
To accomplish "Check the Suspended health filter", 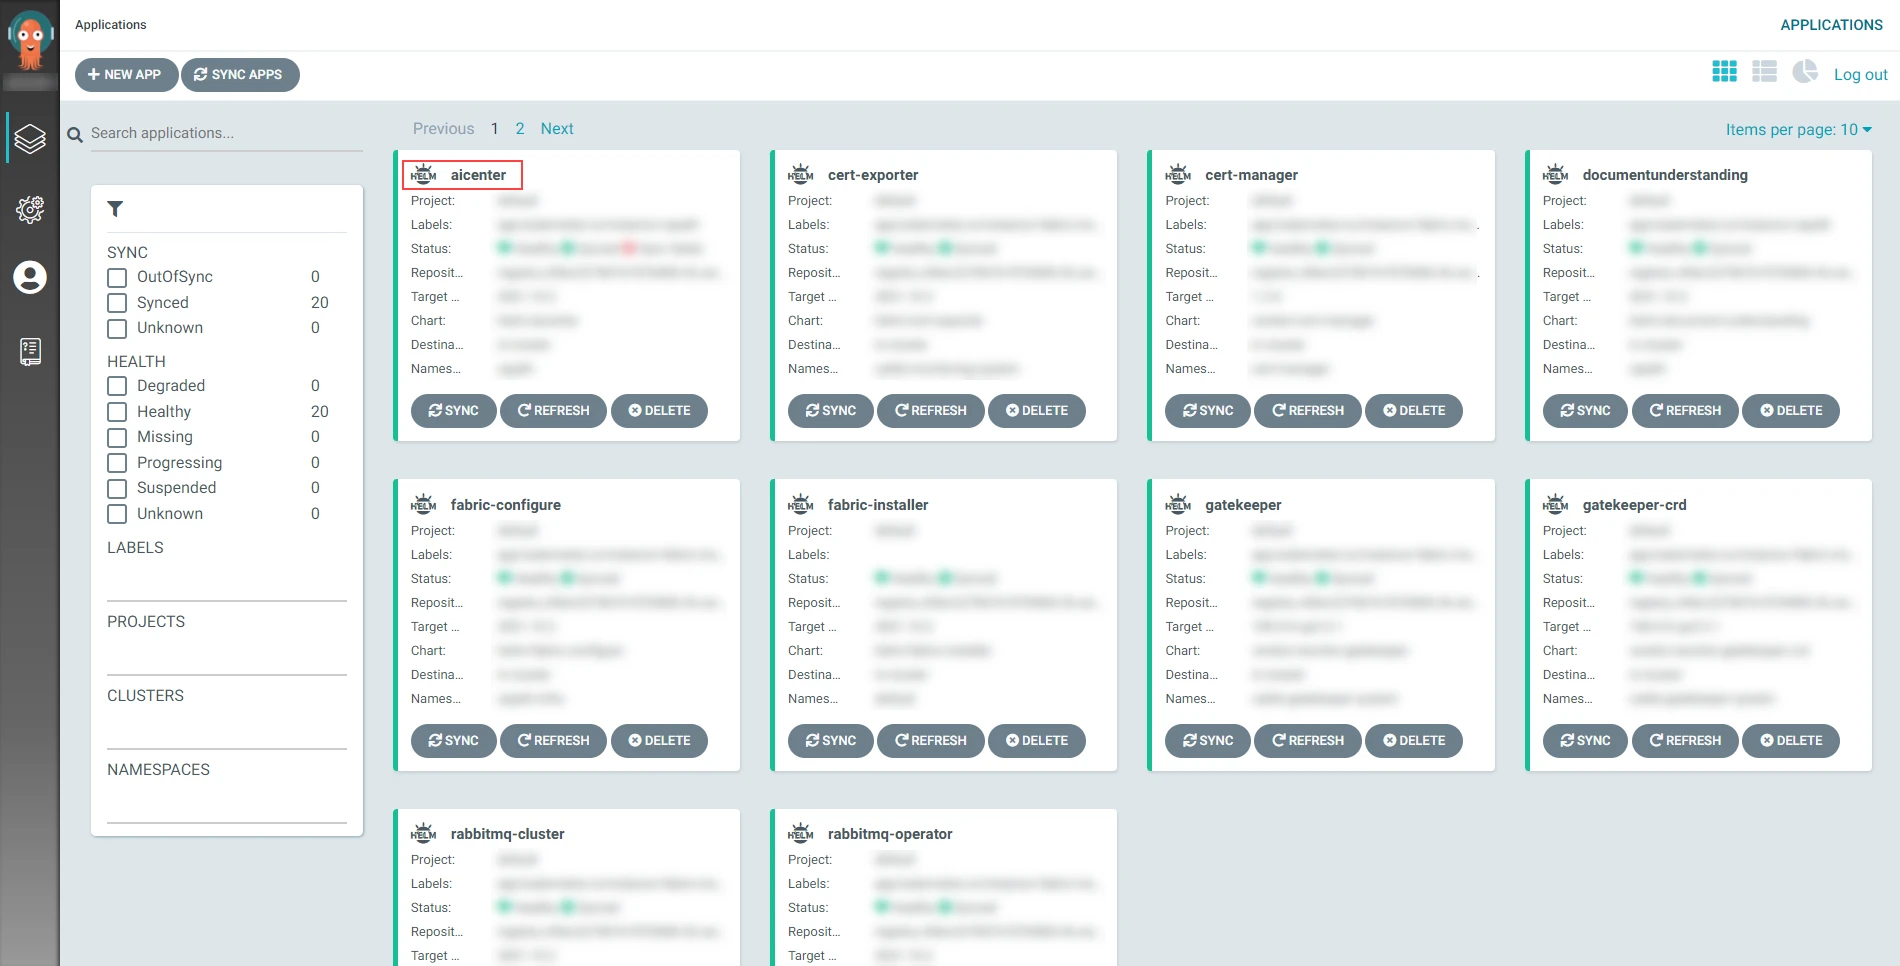I will coord(117,488).
